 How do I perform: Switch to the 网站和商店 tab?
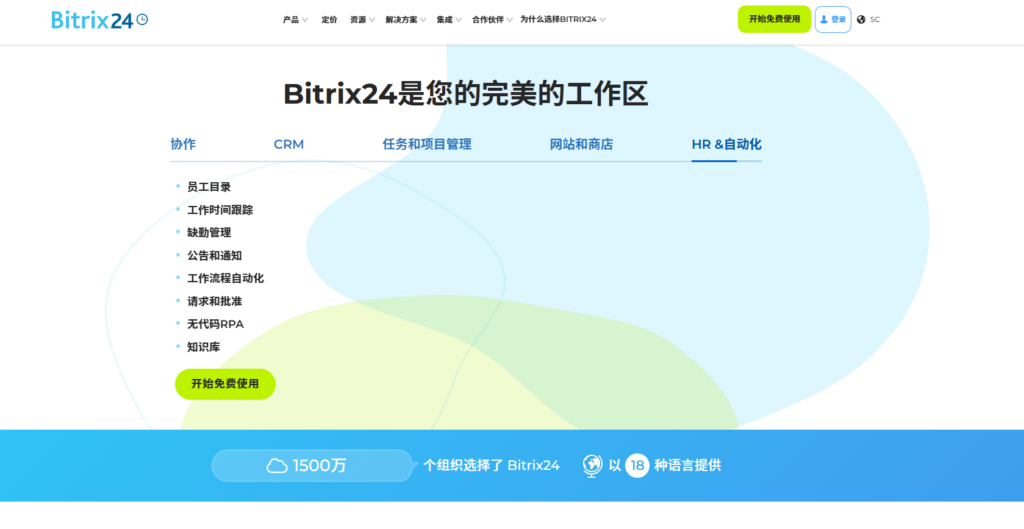(581, 144)
